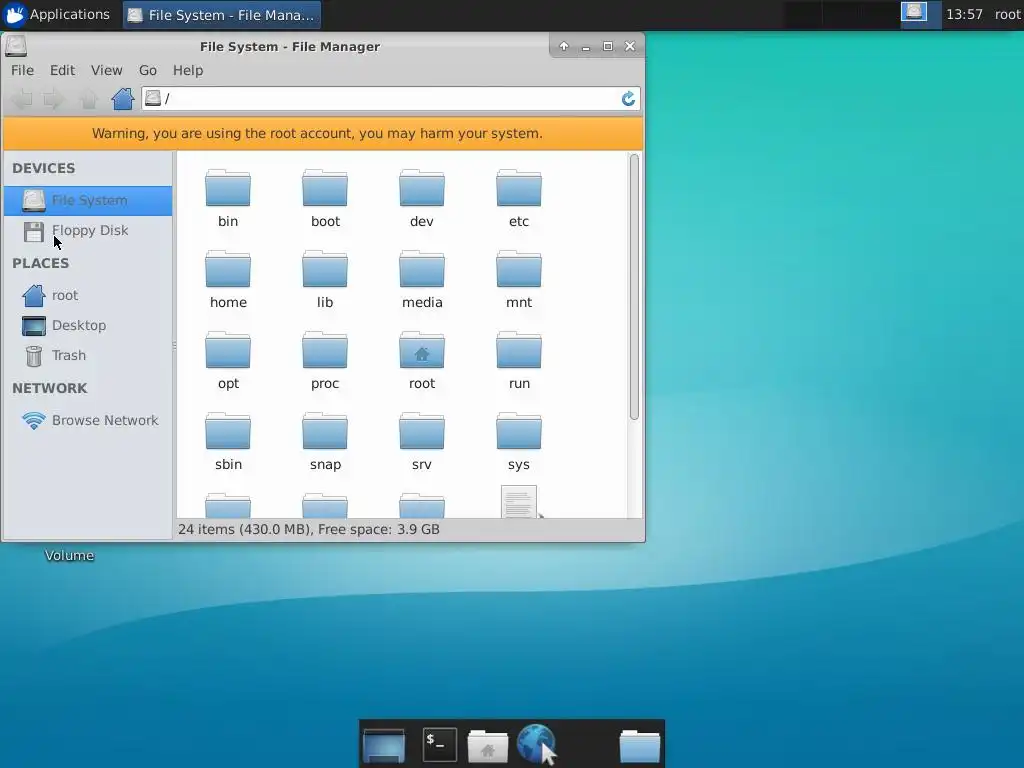The image size is (1024, 768).
Task: Open Trash in sidebar
Action: 88,355
